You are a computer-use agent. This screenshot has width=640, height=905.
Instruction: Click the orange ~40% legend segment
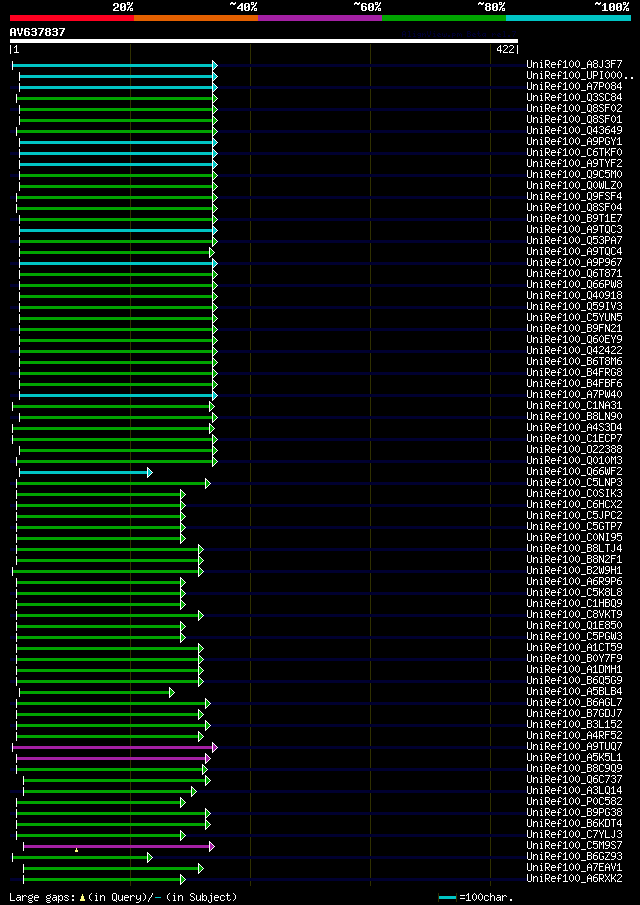pos(196,18)
